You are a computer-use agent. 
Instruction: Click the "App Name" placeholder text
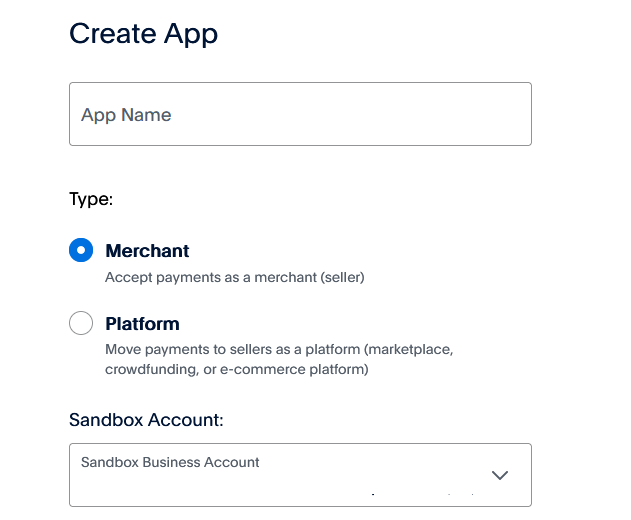126,115
